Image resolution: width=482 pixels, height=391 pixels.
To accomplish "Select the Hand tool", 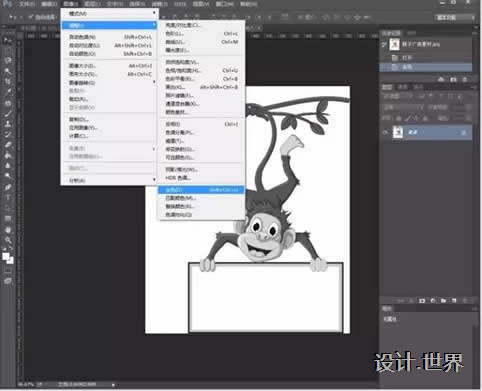I will pos(7,230).
